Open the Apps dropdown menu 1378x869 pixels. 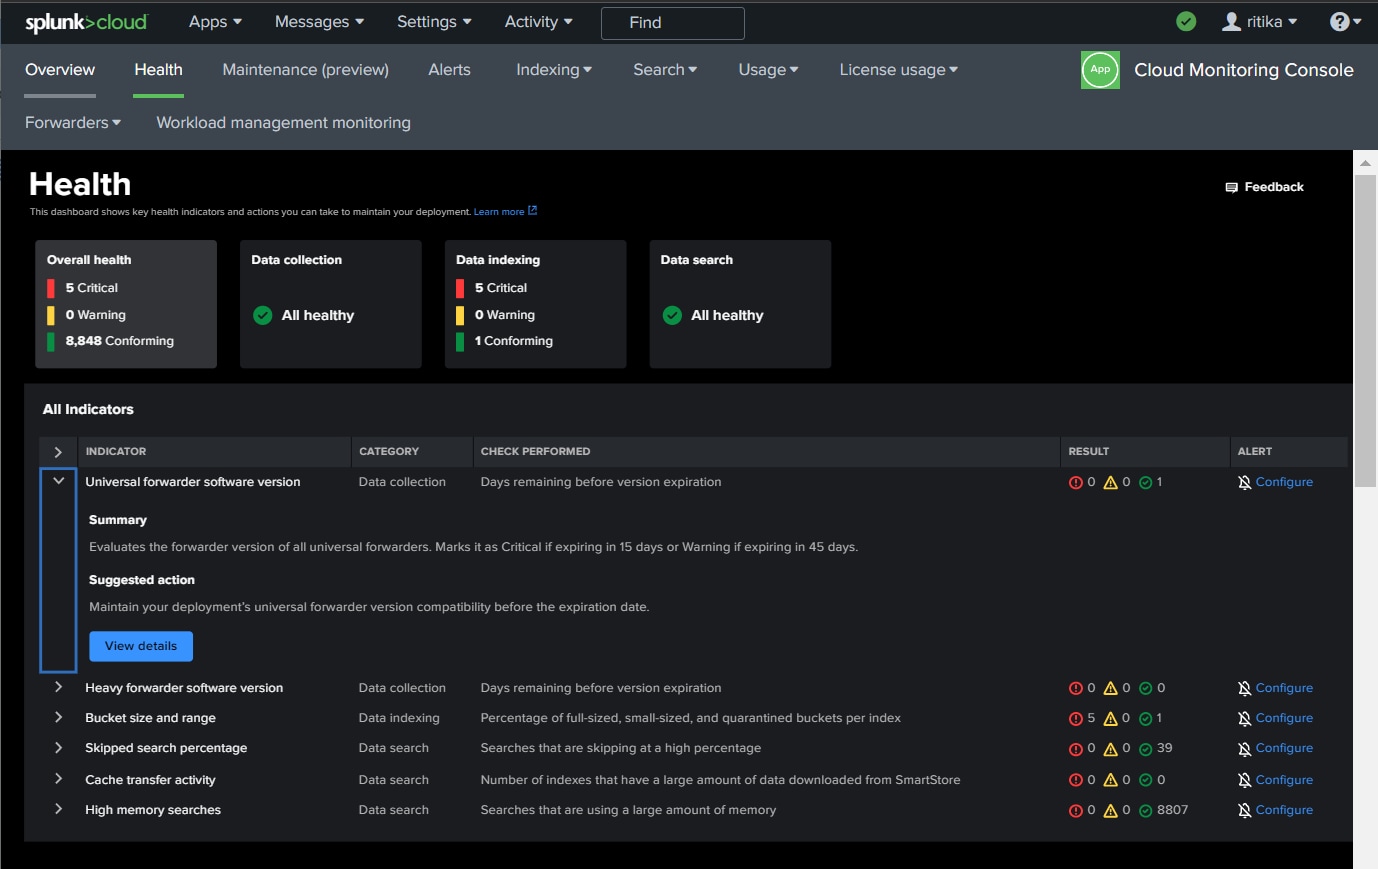[x=215, y=22]
